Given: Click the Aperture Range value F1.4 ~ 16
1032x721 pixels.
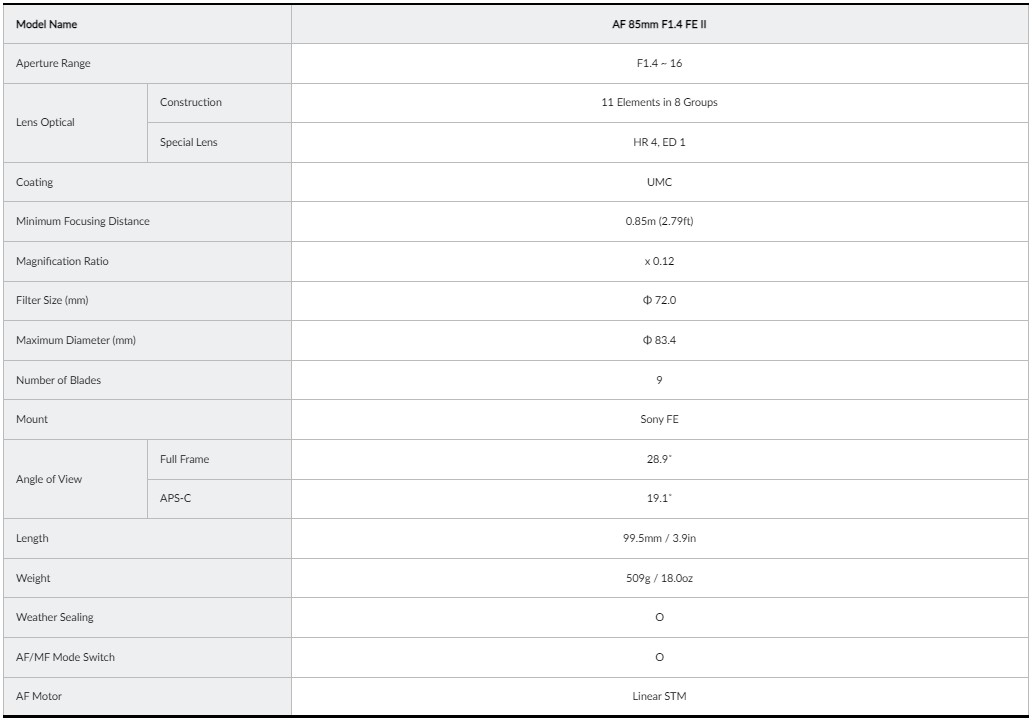Looking at the screenshot, I should click(659, 64).
